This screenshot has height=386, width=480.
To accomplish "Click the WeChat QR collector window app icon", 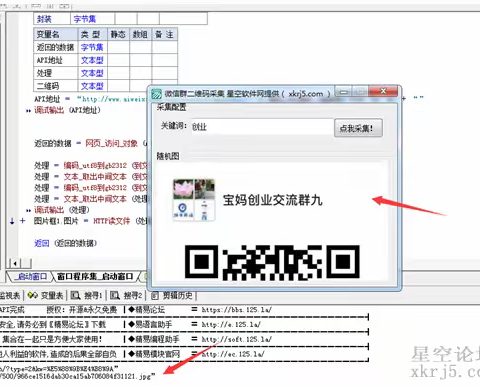I will coord(156,94).
